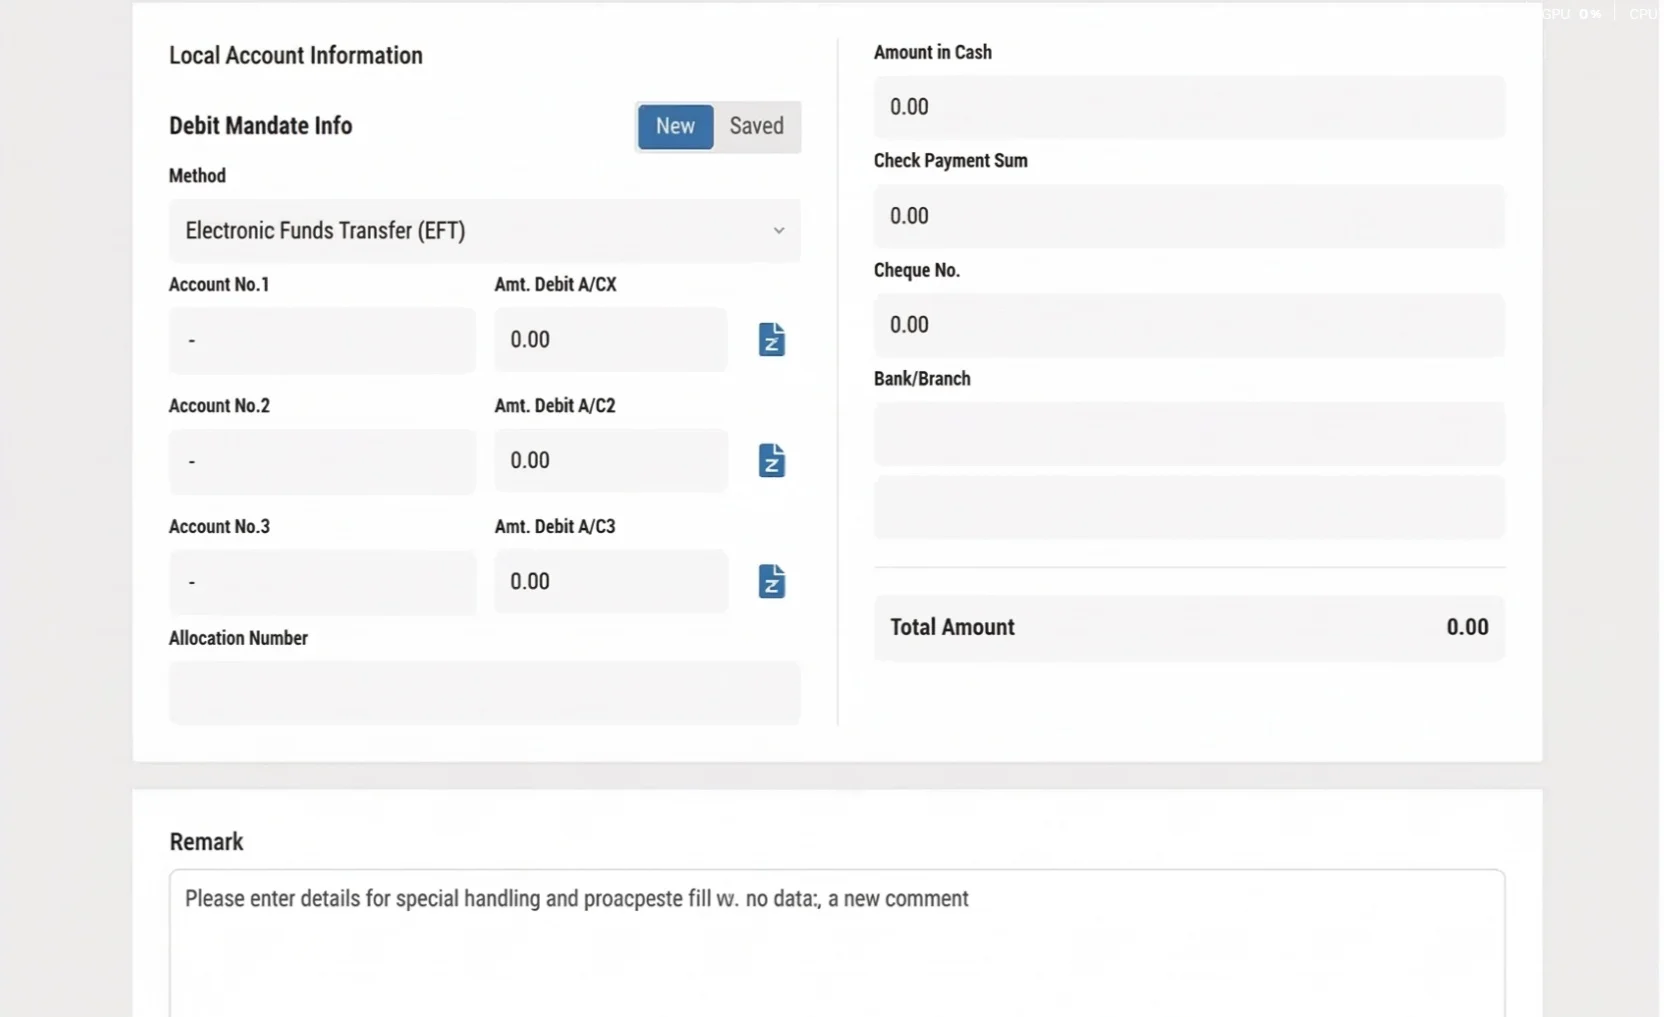Select the Total Amount summary row

[x=1189, y=627]
